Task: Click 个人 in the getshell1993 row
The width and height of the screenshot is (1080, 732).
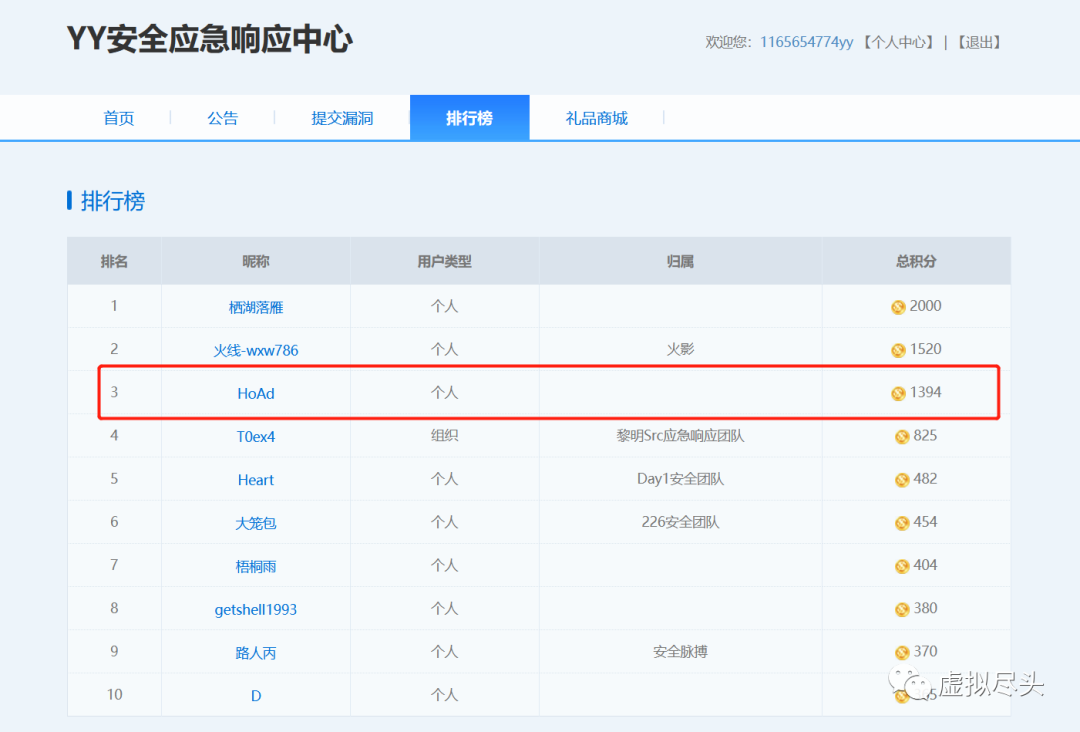Action: click(x=444, y=608)
